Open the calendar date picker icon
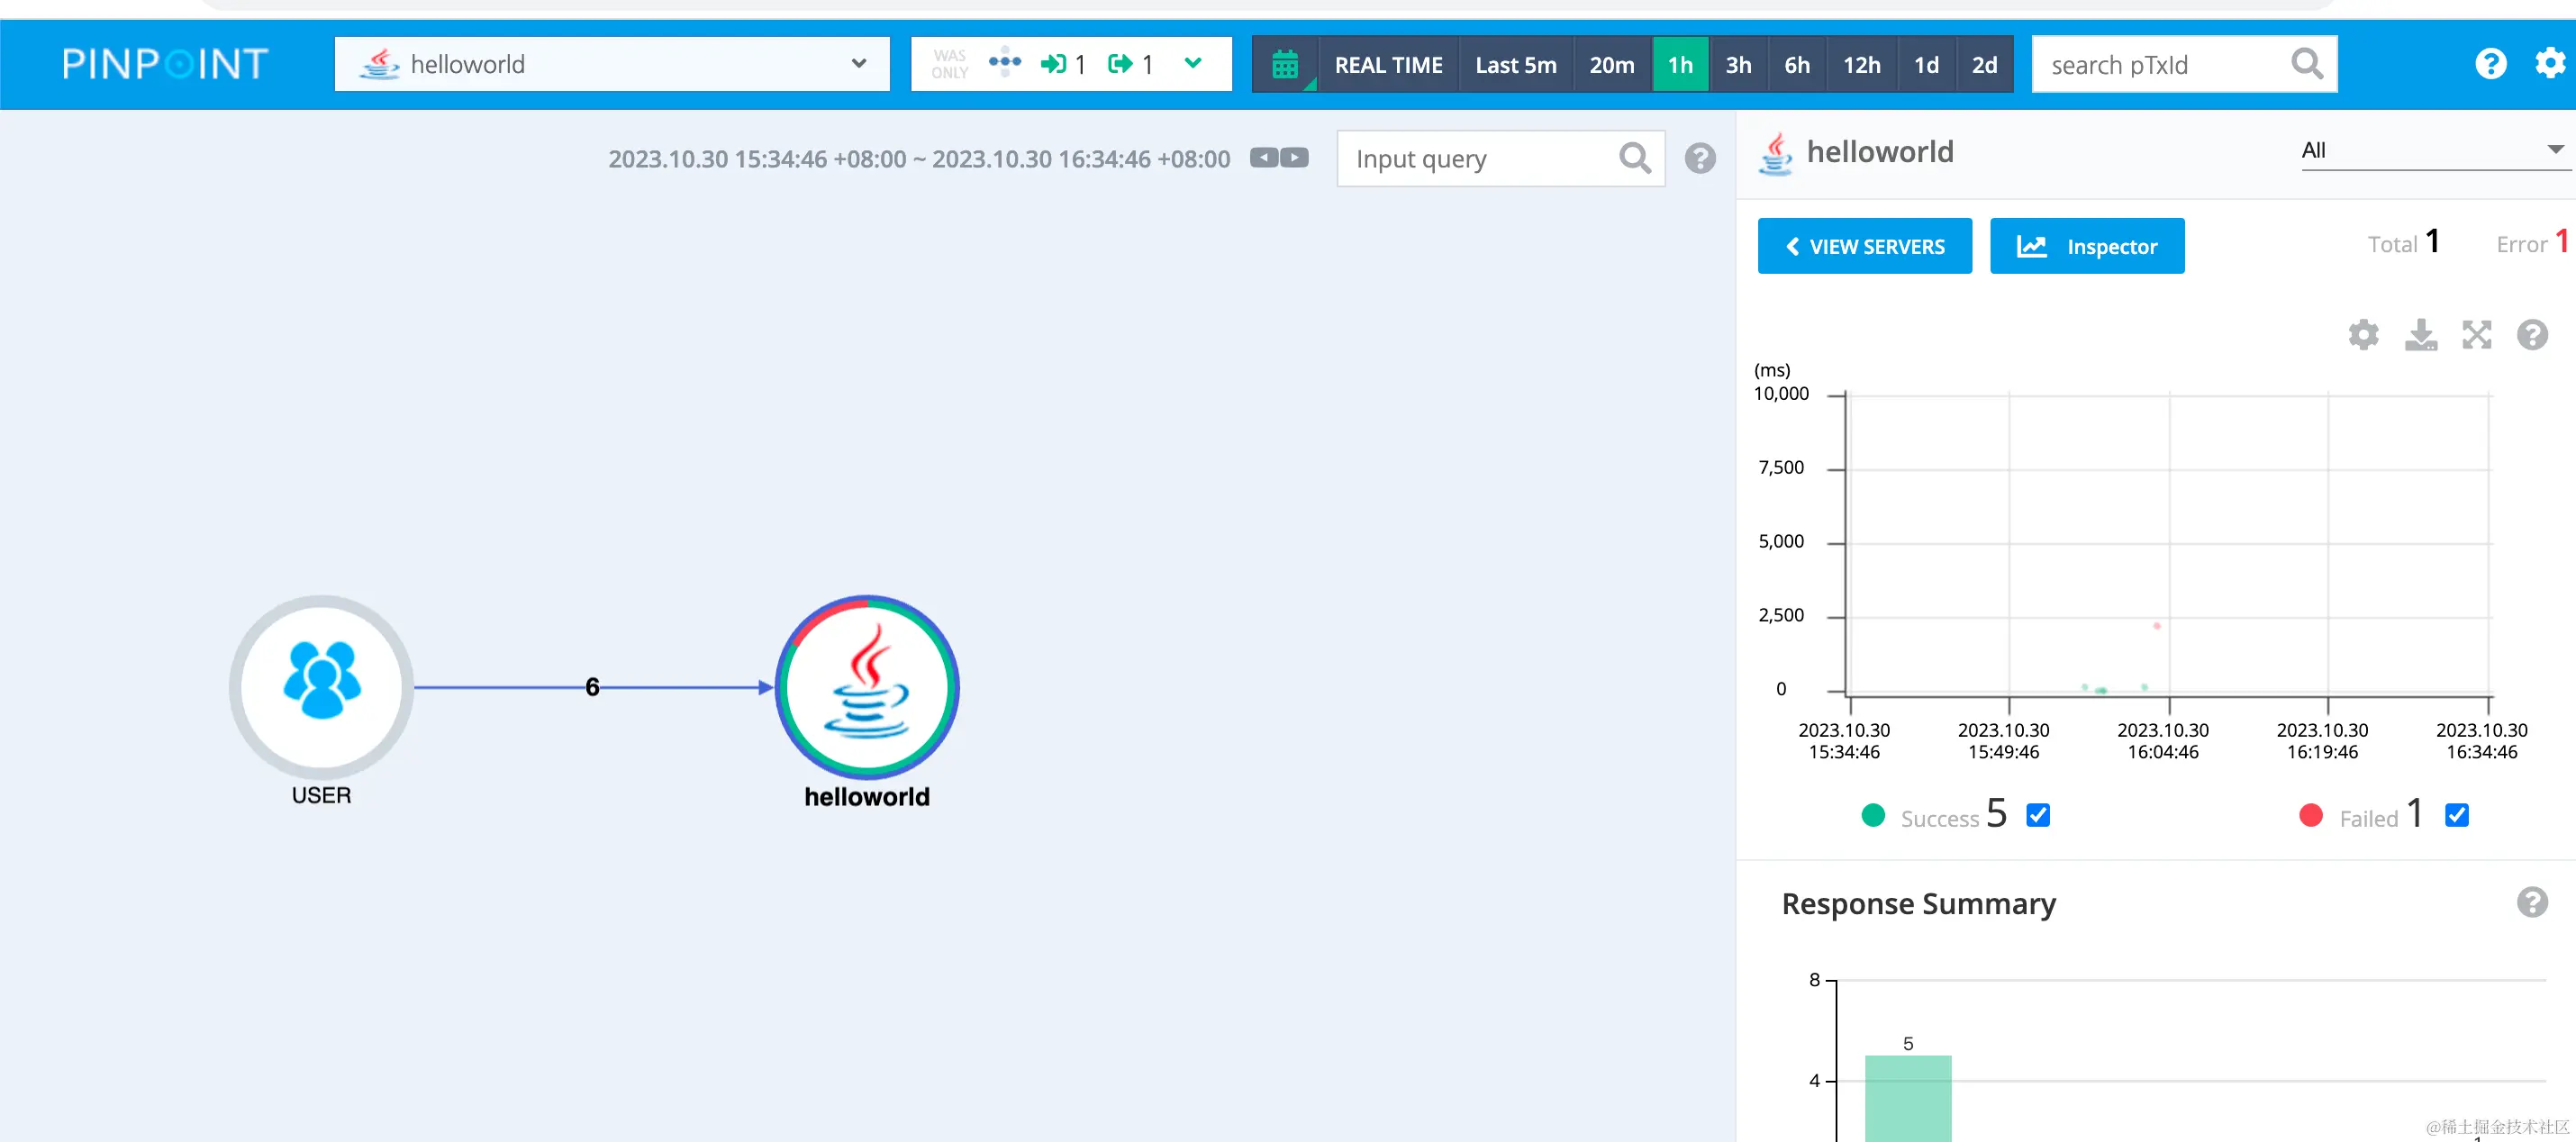This screenshot has width=2576, height=1142. coord(1285,65)
